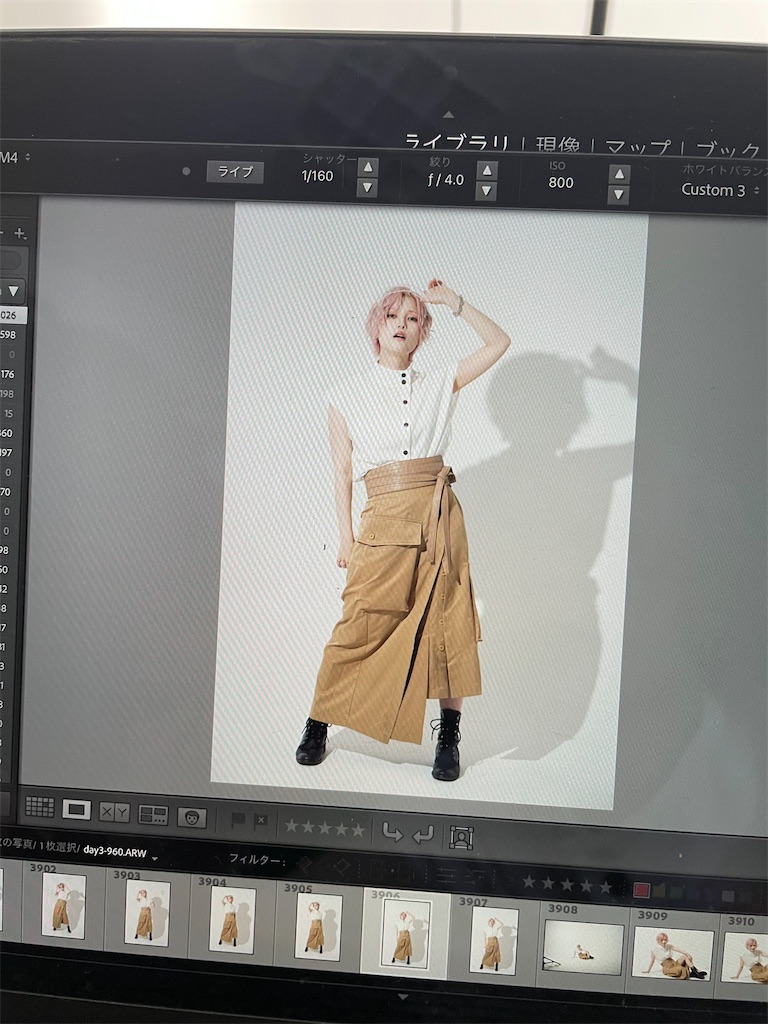This screenshot has width=768, height=1024.
Task: Lower ISO with down arrow
Action: (x=618, y=195)
